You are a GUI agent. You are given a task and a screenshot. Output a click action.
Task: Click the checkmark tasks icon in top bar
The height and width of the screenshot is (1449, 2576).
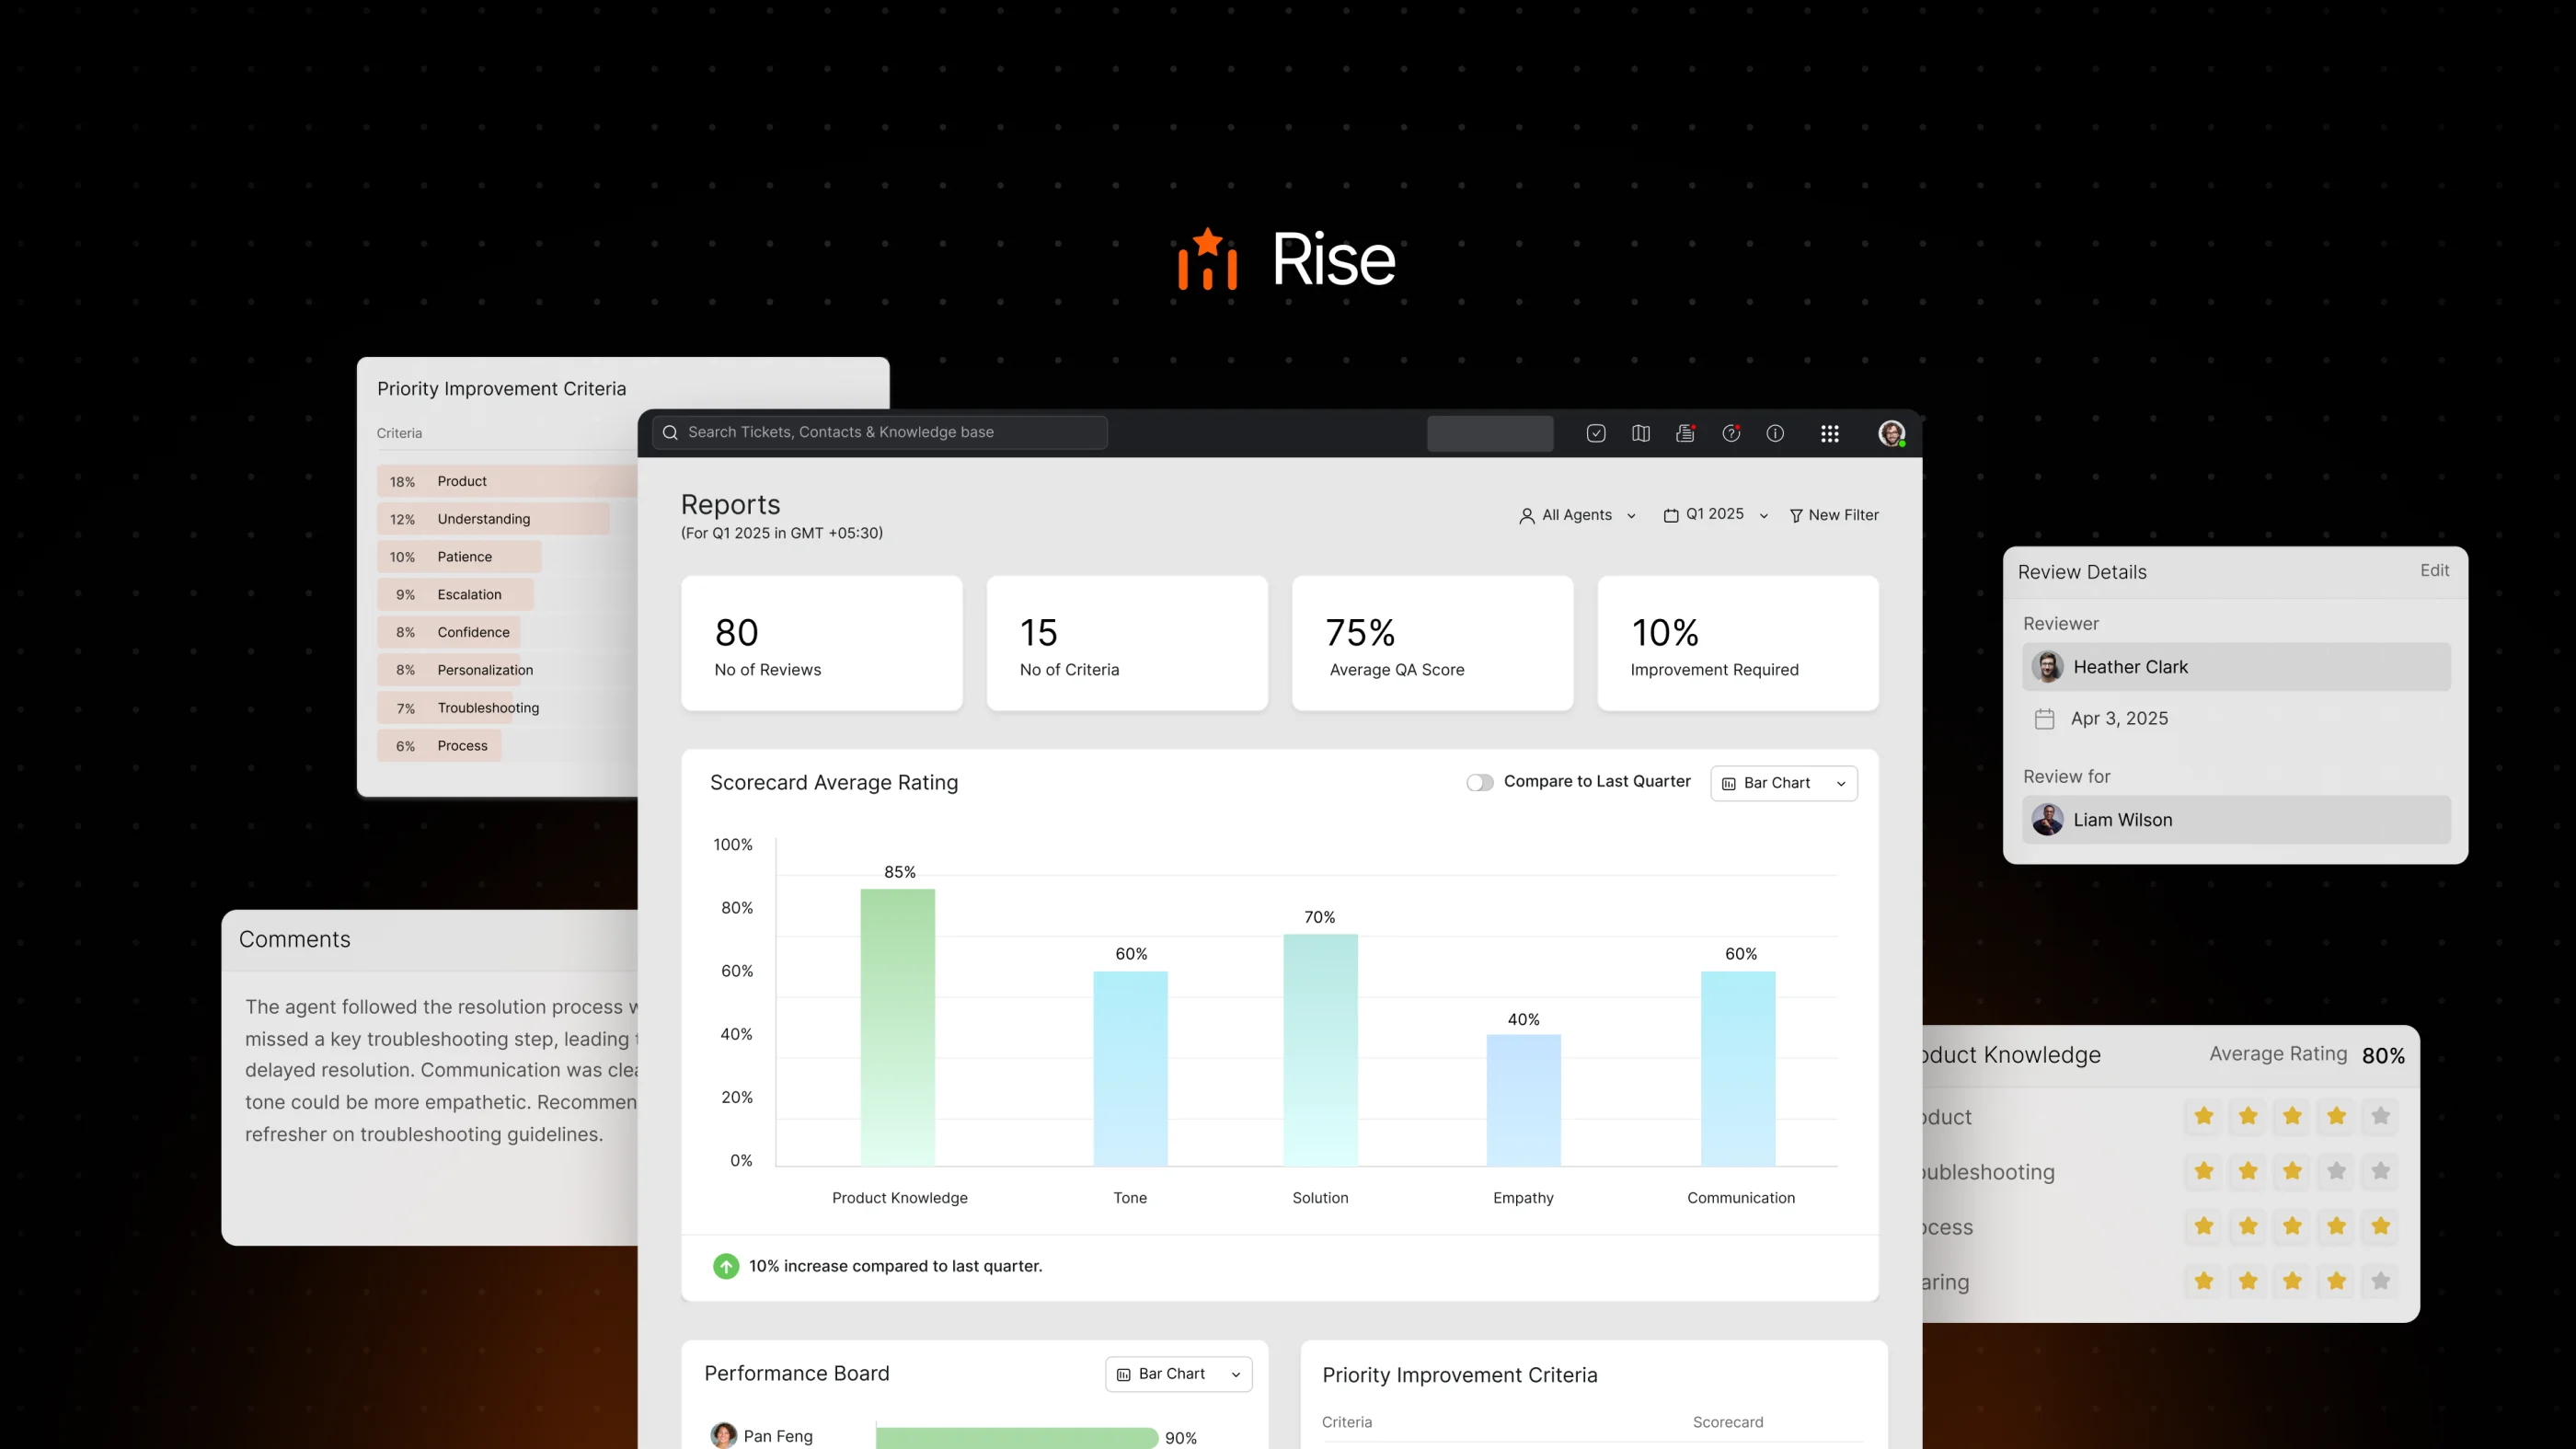1596,433
